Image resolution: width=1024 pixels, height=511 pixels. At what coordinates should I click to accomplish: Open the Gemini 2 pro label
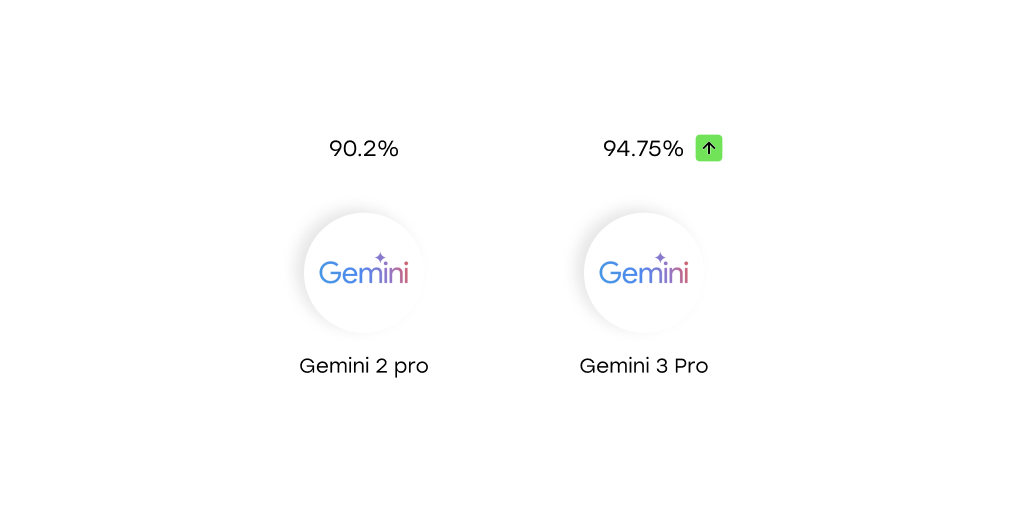tap(364, 366)
